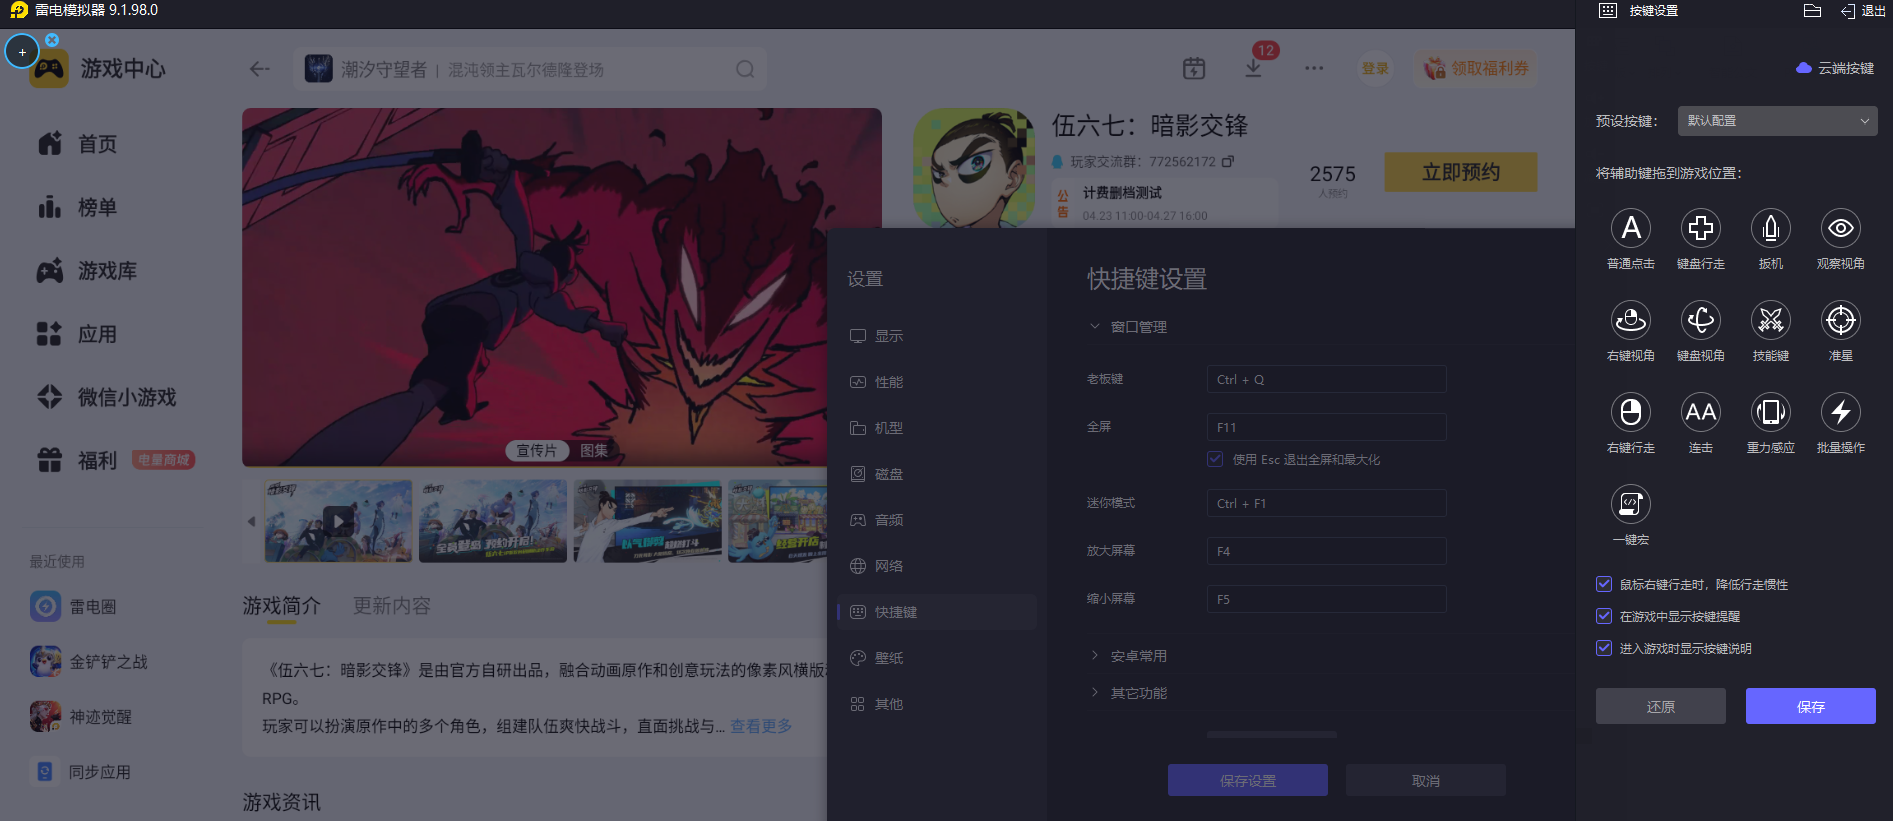Switch to the 更新内容 tab
The width and height of the screenshot is (1893, 821).
click(x=392, y=606)
